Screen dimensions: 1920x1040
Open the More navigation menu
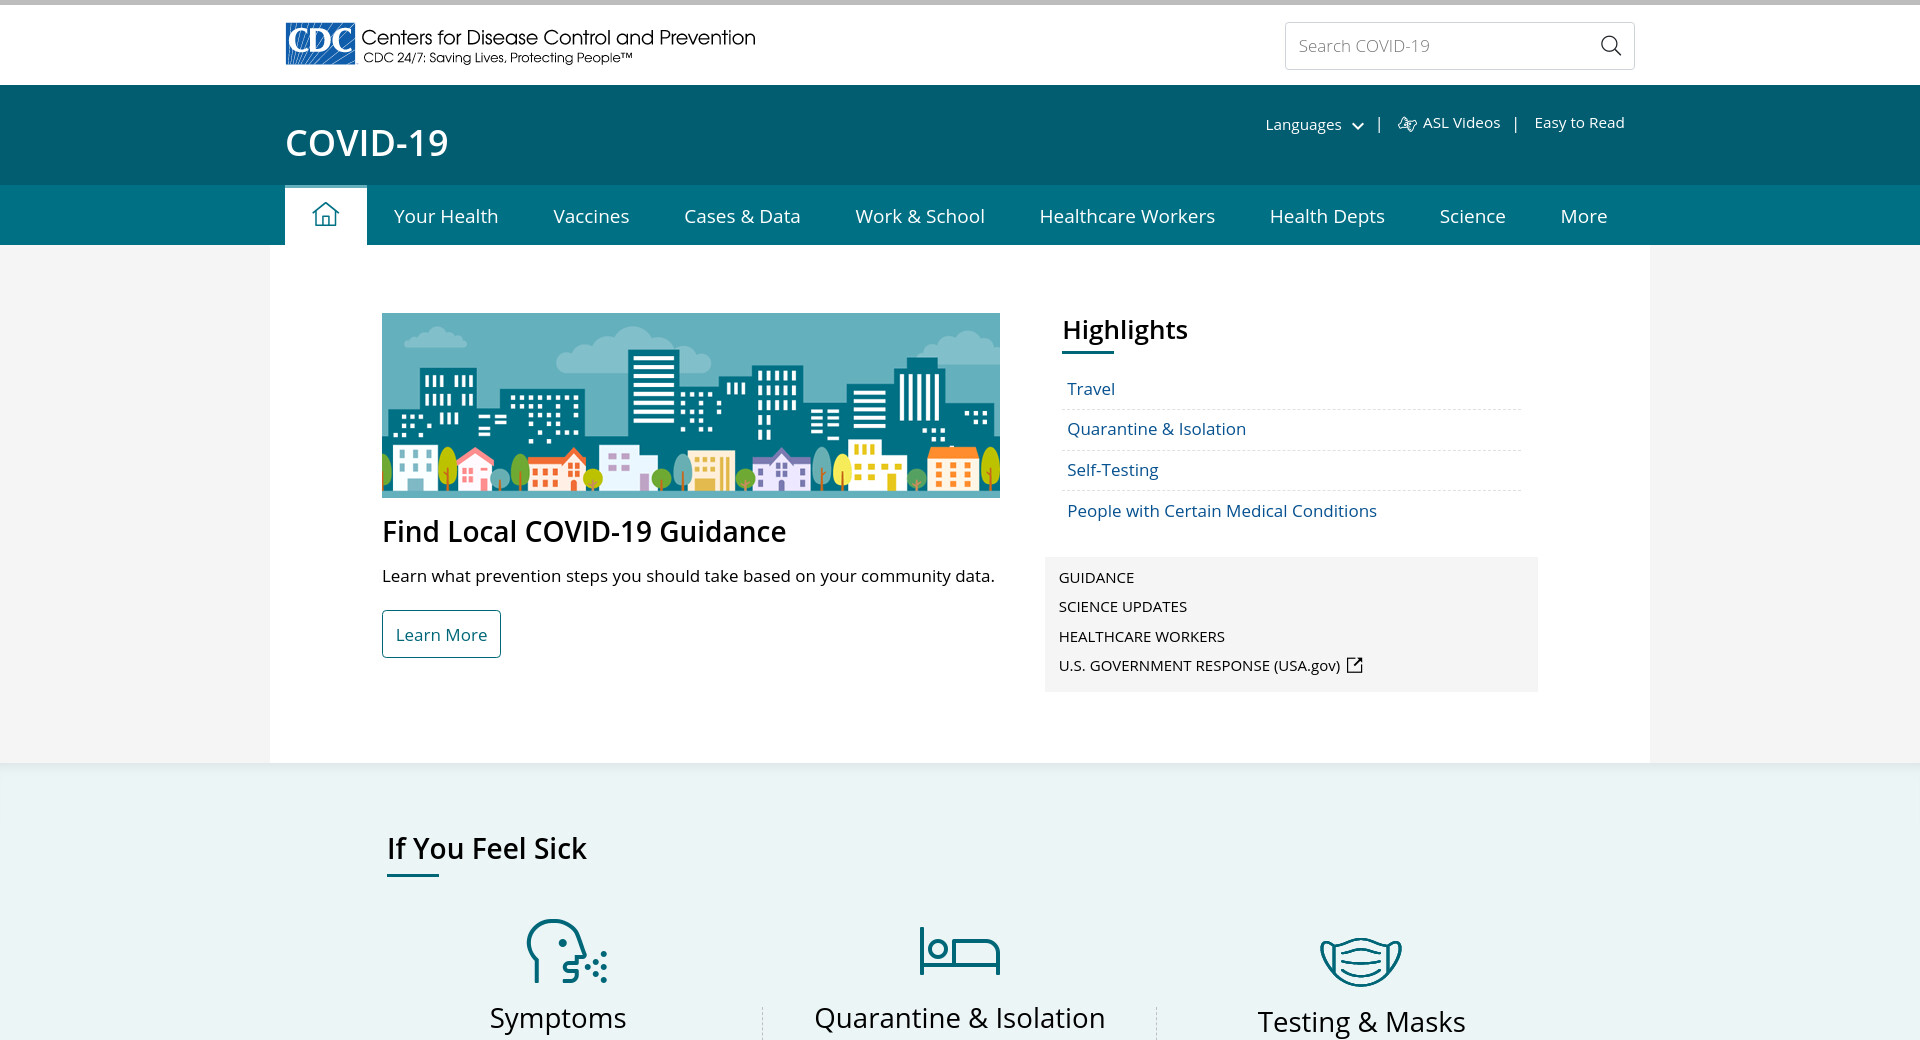[x=1583, y=216]
